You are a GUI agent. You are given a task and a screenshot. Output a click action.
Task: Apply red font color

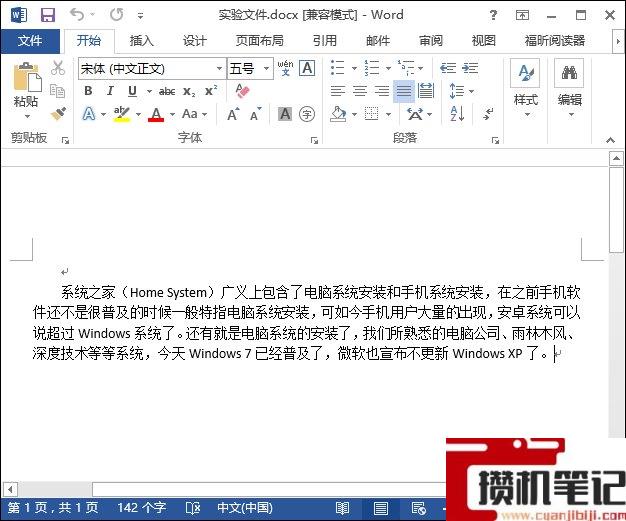pyautogui.click(x=156, y=114)
